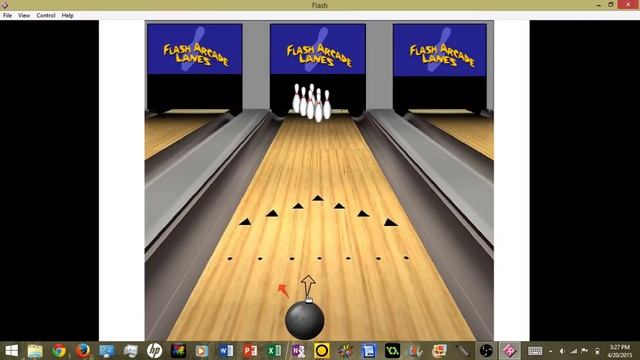The width and height of the screenshot is (640, 360).
Task: Open the HP app on the taskbar
Action: point(154,351)
